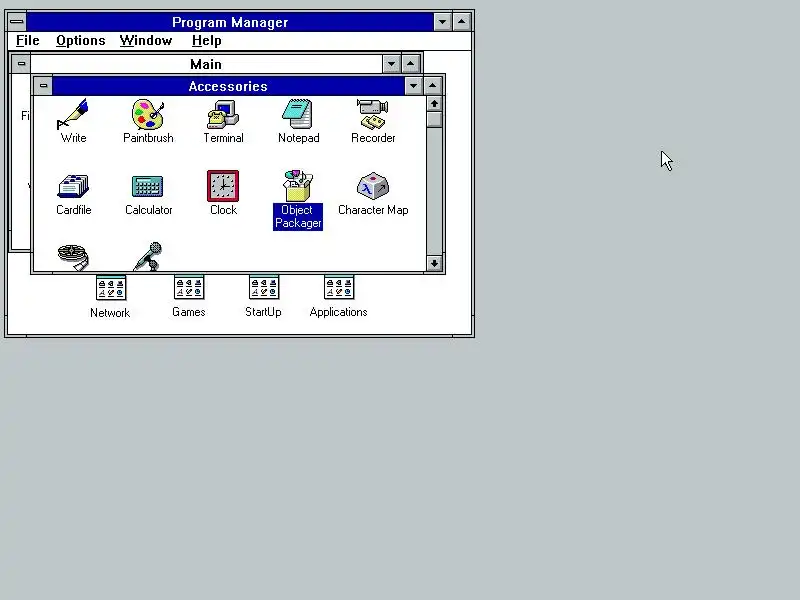
Task: Select the film reel Media Player icon
Action: click(x=73, y=257)
